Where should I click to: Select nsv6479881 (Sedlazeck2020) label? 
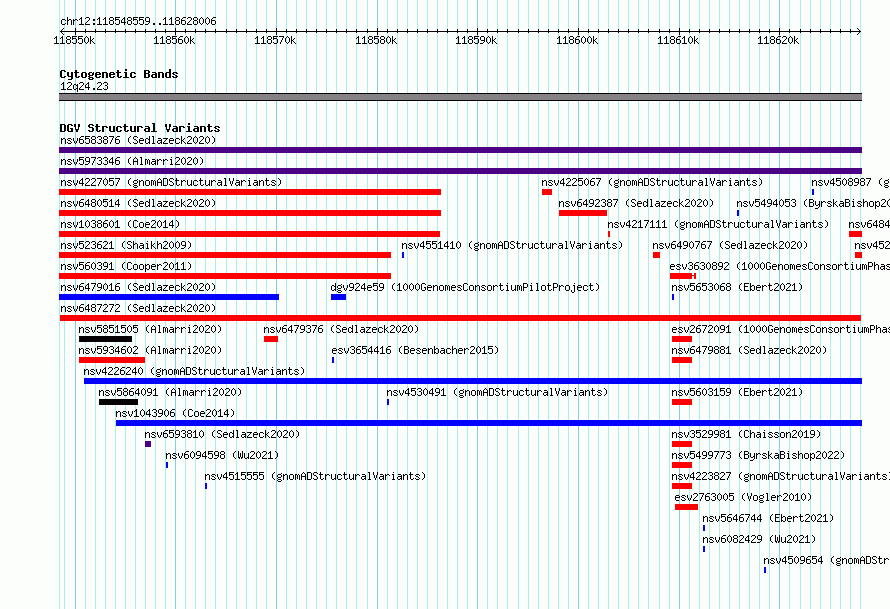click(749, 350)
